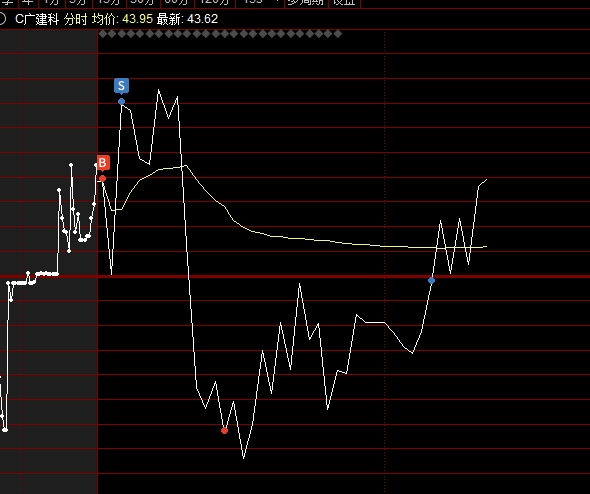Click the last gray diamond in the marker row

click(x=338, y=34)
